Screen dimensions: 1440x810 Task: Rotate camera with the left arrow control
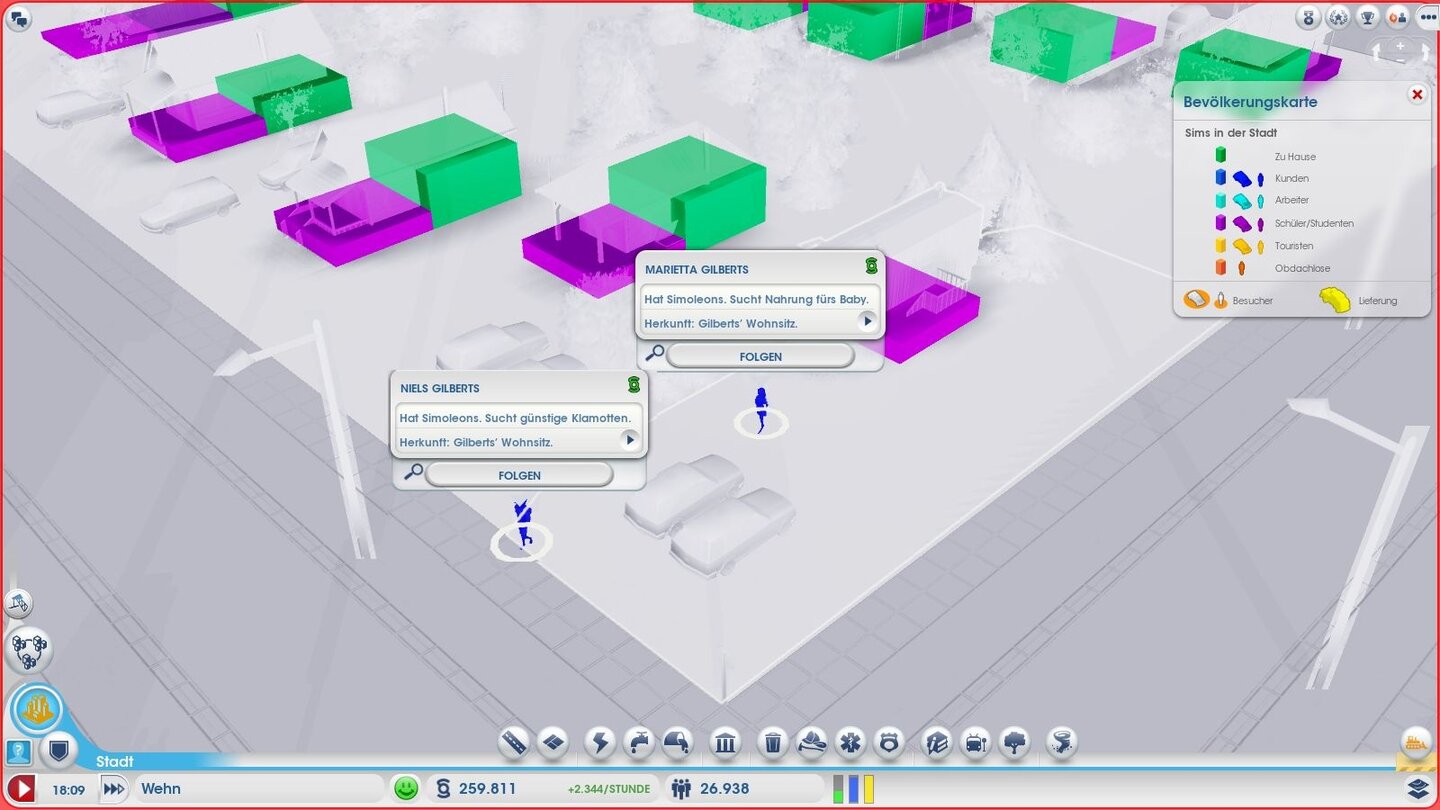1378,51
